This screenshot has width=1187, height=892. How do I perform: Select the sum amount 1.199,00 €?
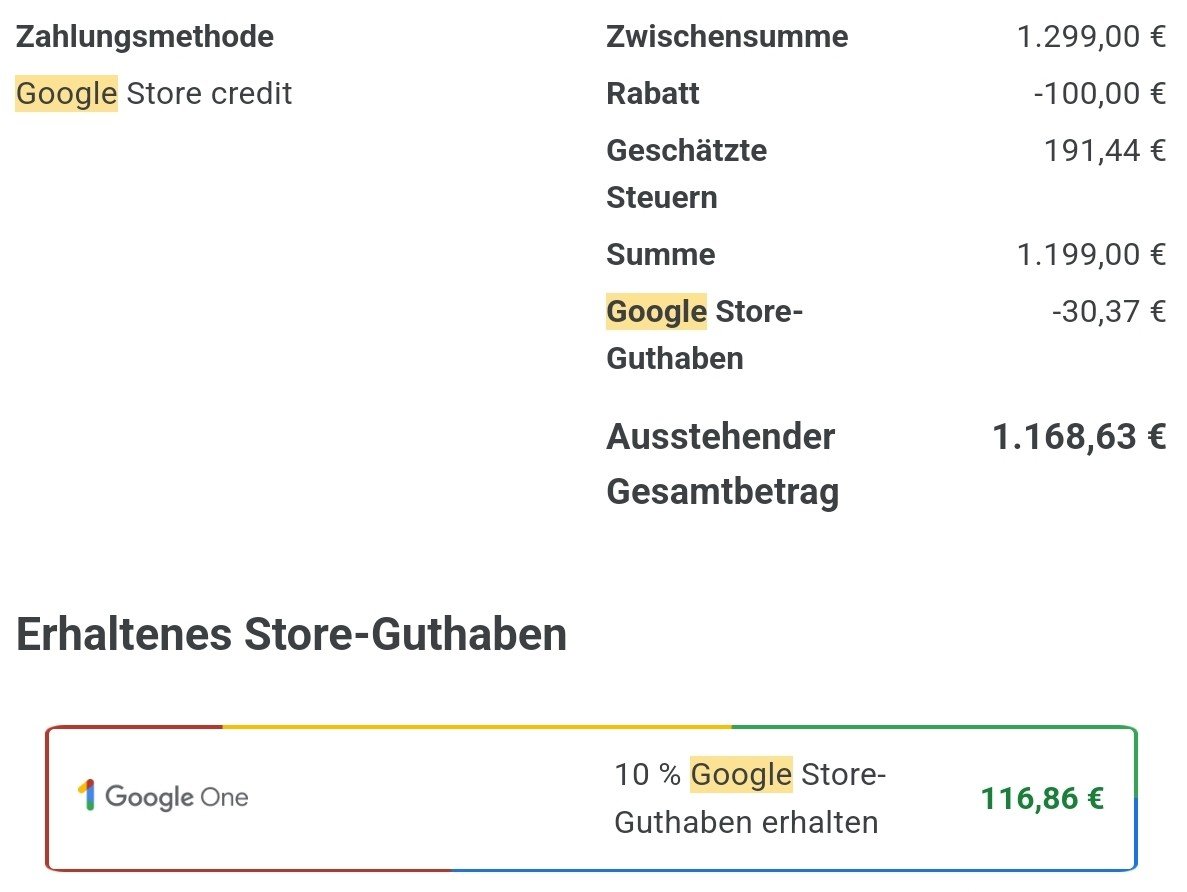point(1091,254)
